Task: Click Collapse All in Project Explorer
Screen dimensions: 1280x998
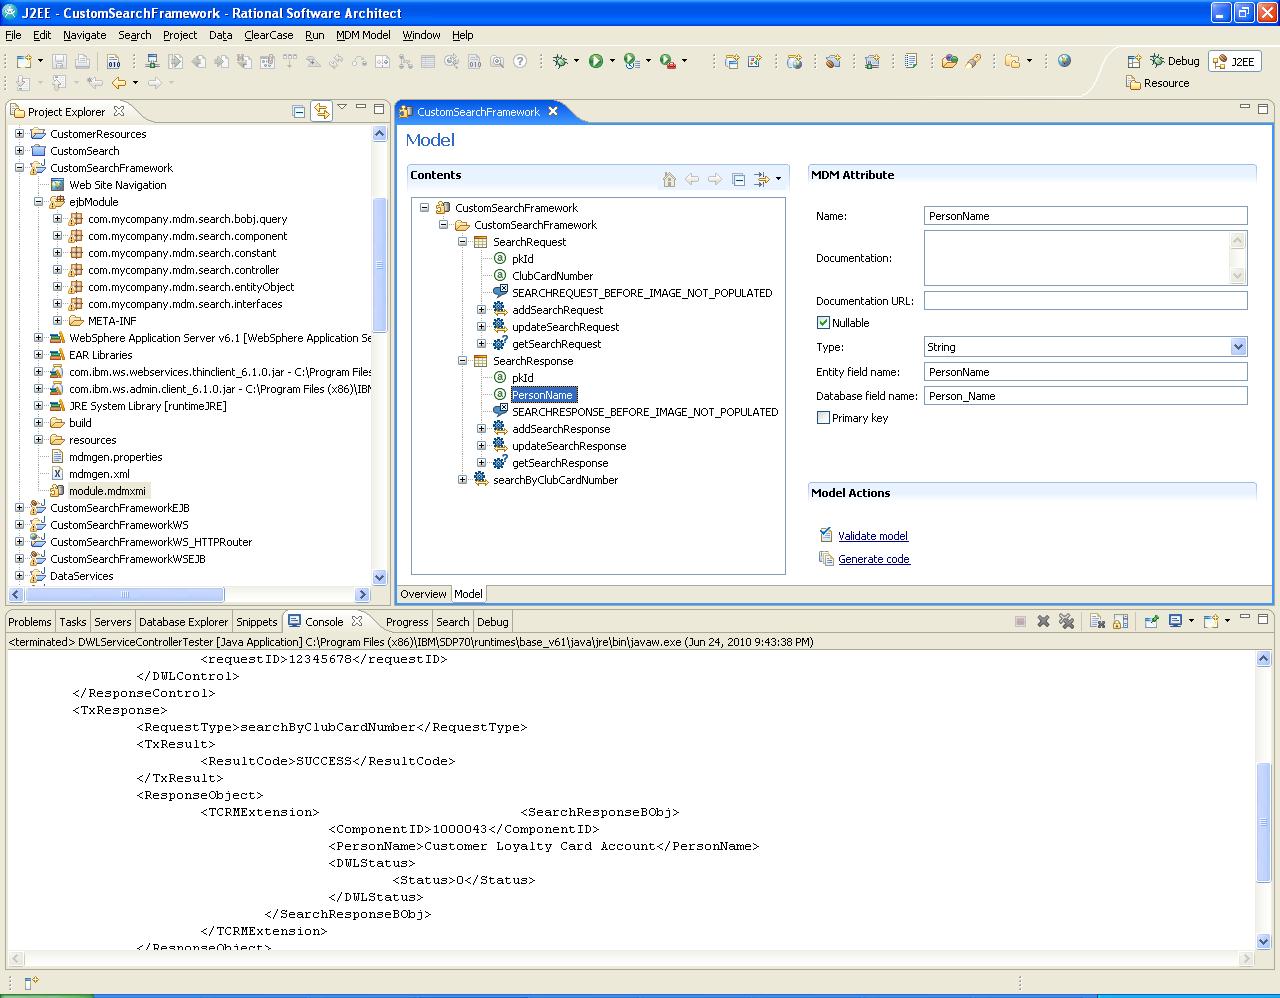Action: (x=298, y=112)
